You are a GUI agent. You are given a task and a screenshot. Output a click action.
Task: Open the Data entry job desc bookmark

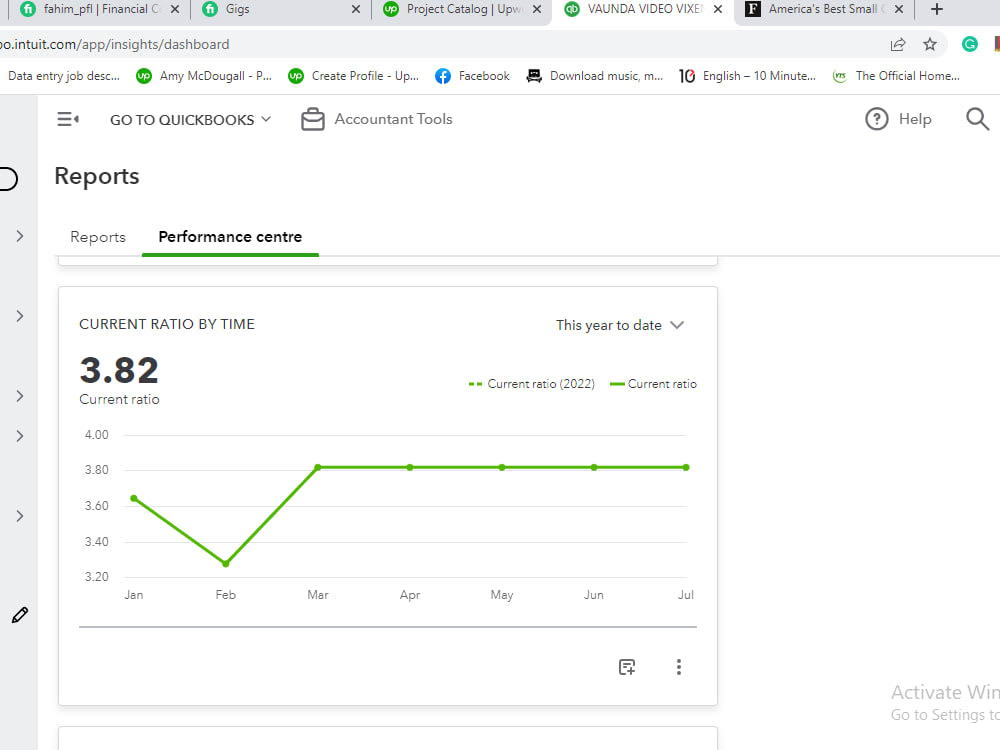(x=64, y=76)
